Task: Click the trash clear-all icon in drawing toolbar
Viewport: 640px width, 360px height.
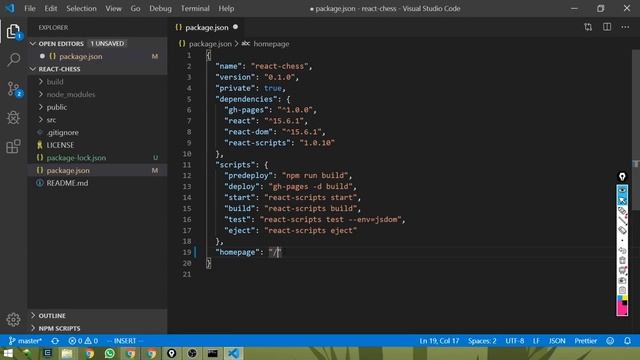Action: tap(622, 260)
